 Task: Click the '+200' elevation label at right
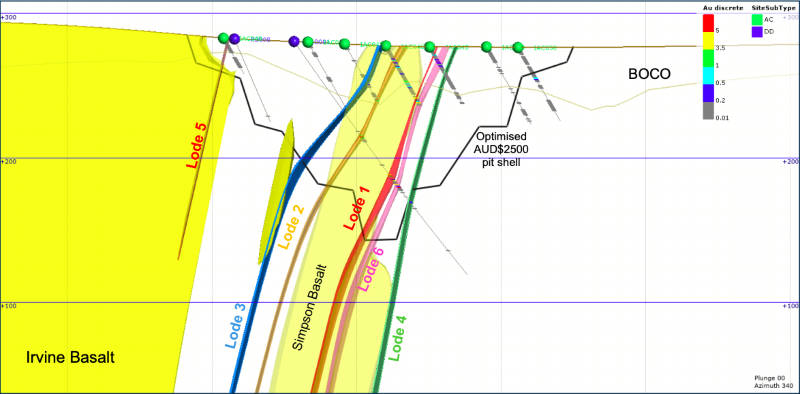pyautogui.click(x=790, y=161)
